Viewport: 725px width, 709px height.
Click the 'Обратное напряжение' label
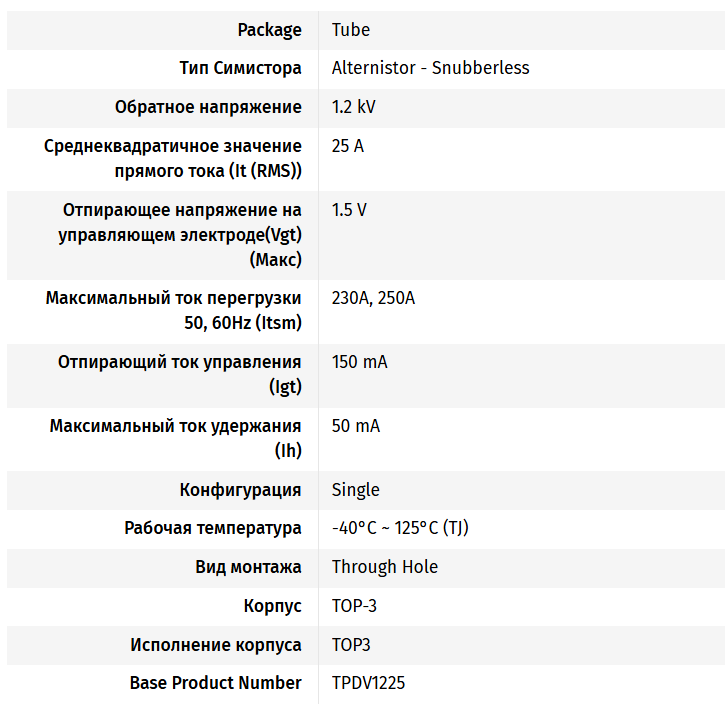[208, 107]
